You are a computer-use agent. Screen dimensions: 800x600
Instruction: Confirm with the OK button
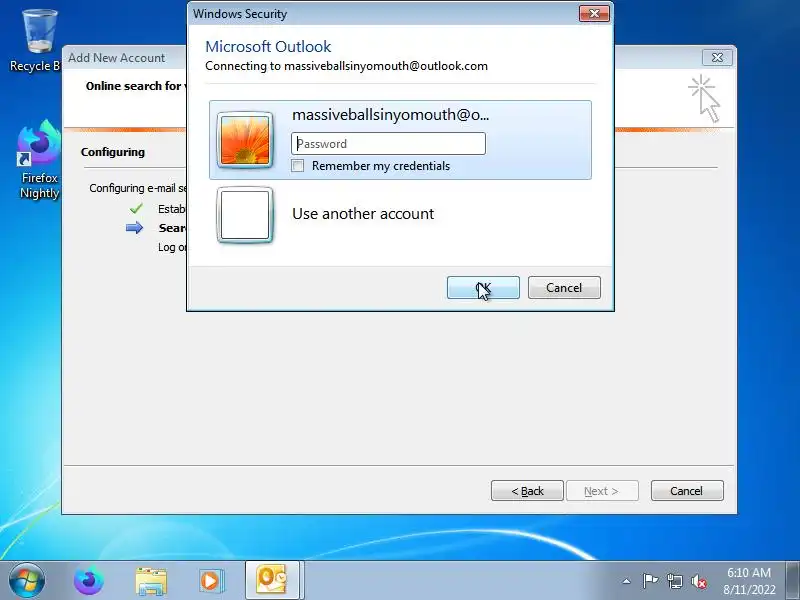[483, 288]
